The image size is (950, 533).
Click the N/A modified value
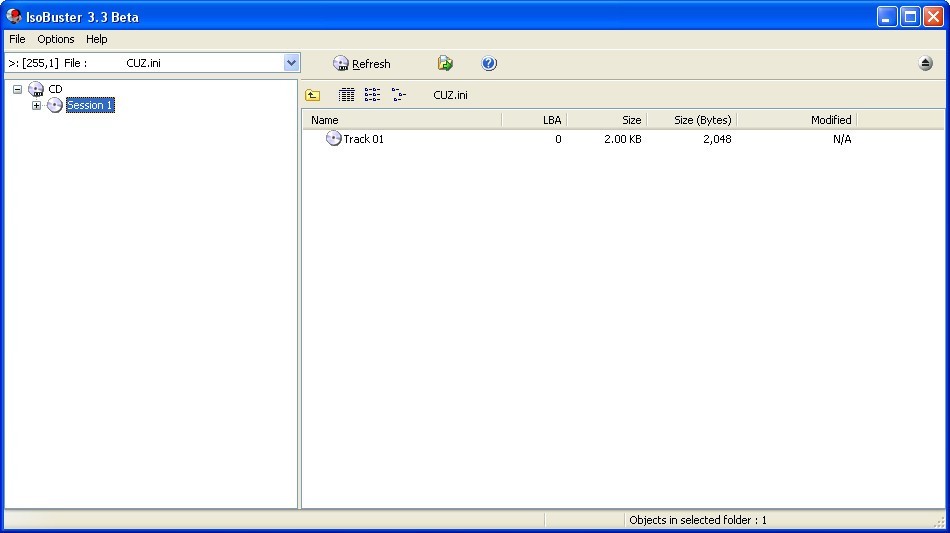pyautogui.click(x=842, y=139)
